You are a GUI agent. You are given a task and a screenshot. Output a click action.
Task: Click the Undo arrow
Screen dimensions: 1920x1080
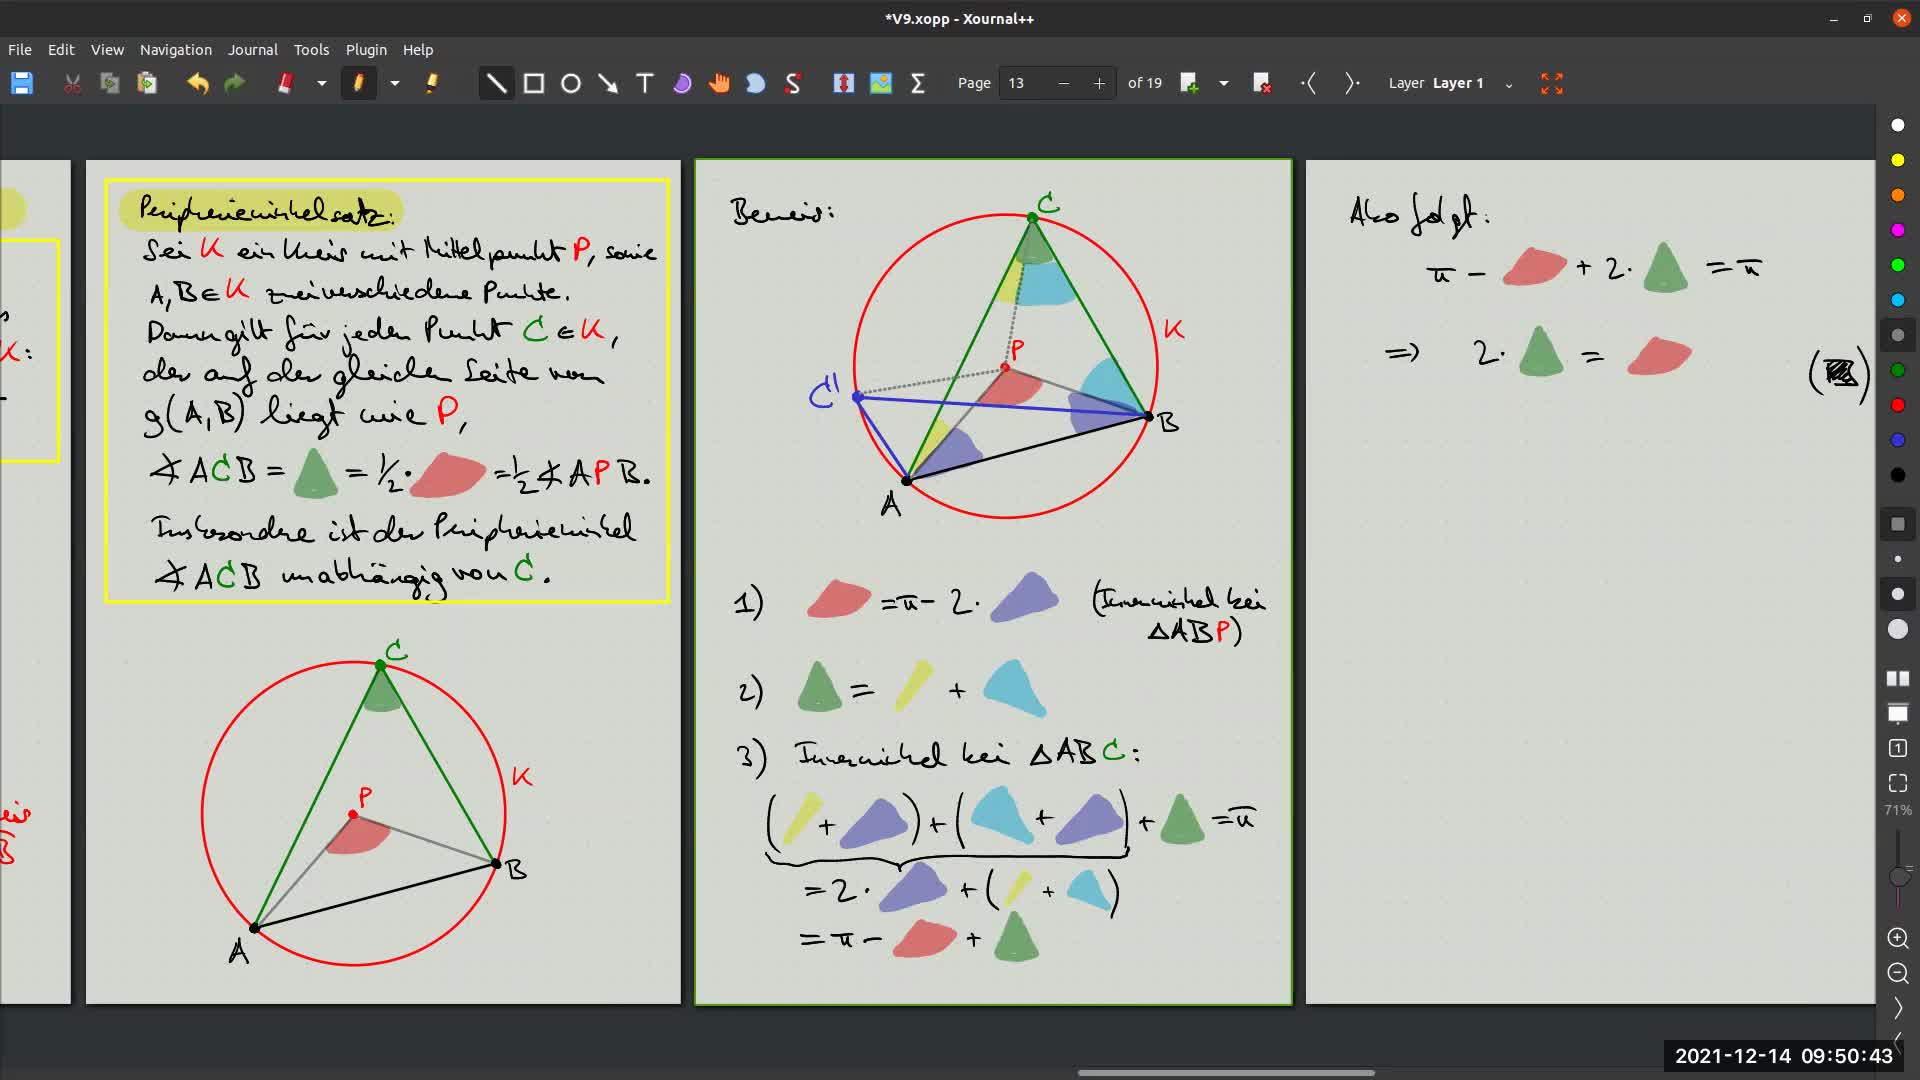point(198,84)
